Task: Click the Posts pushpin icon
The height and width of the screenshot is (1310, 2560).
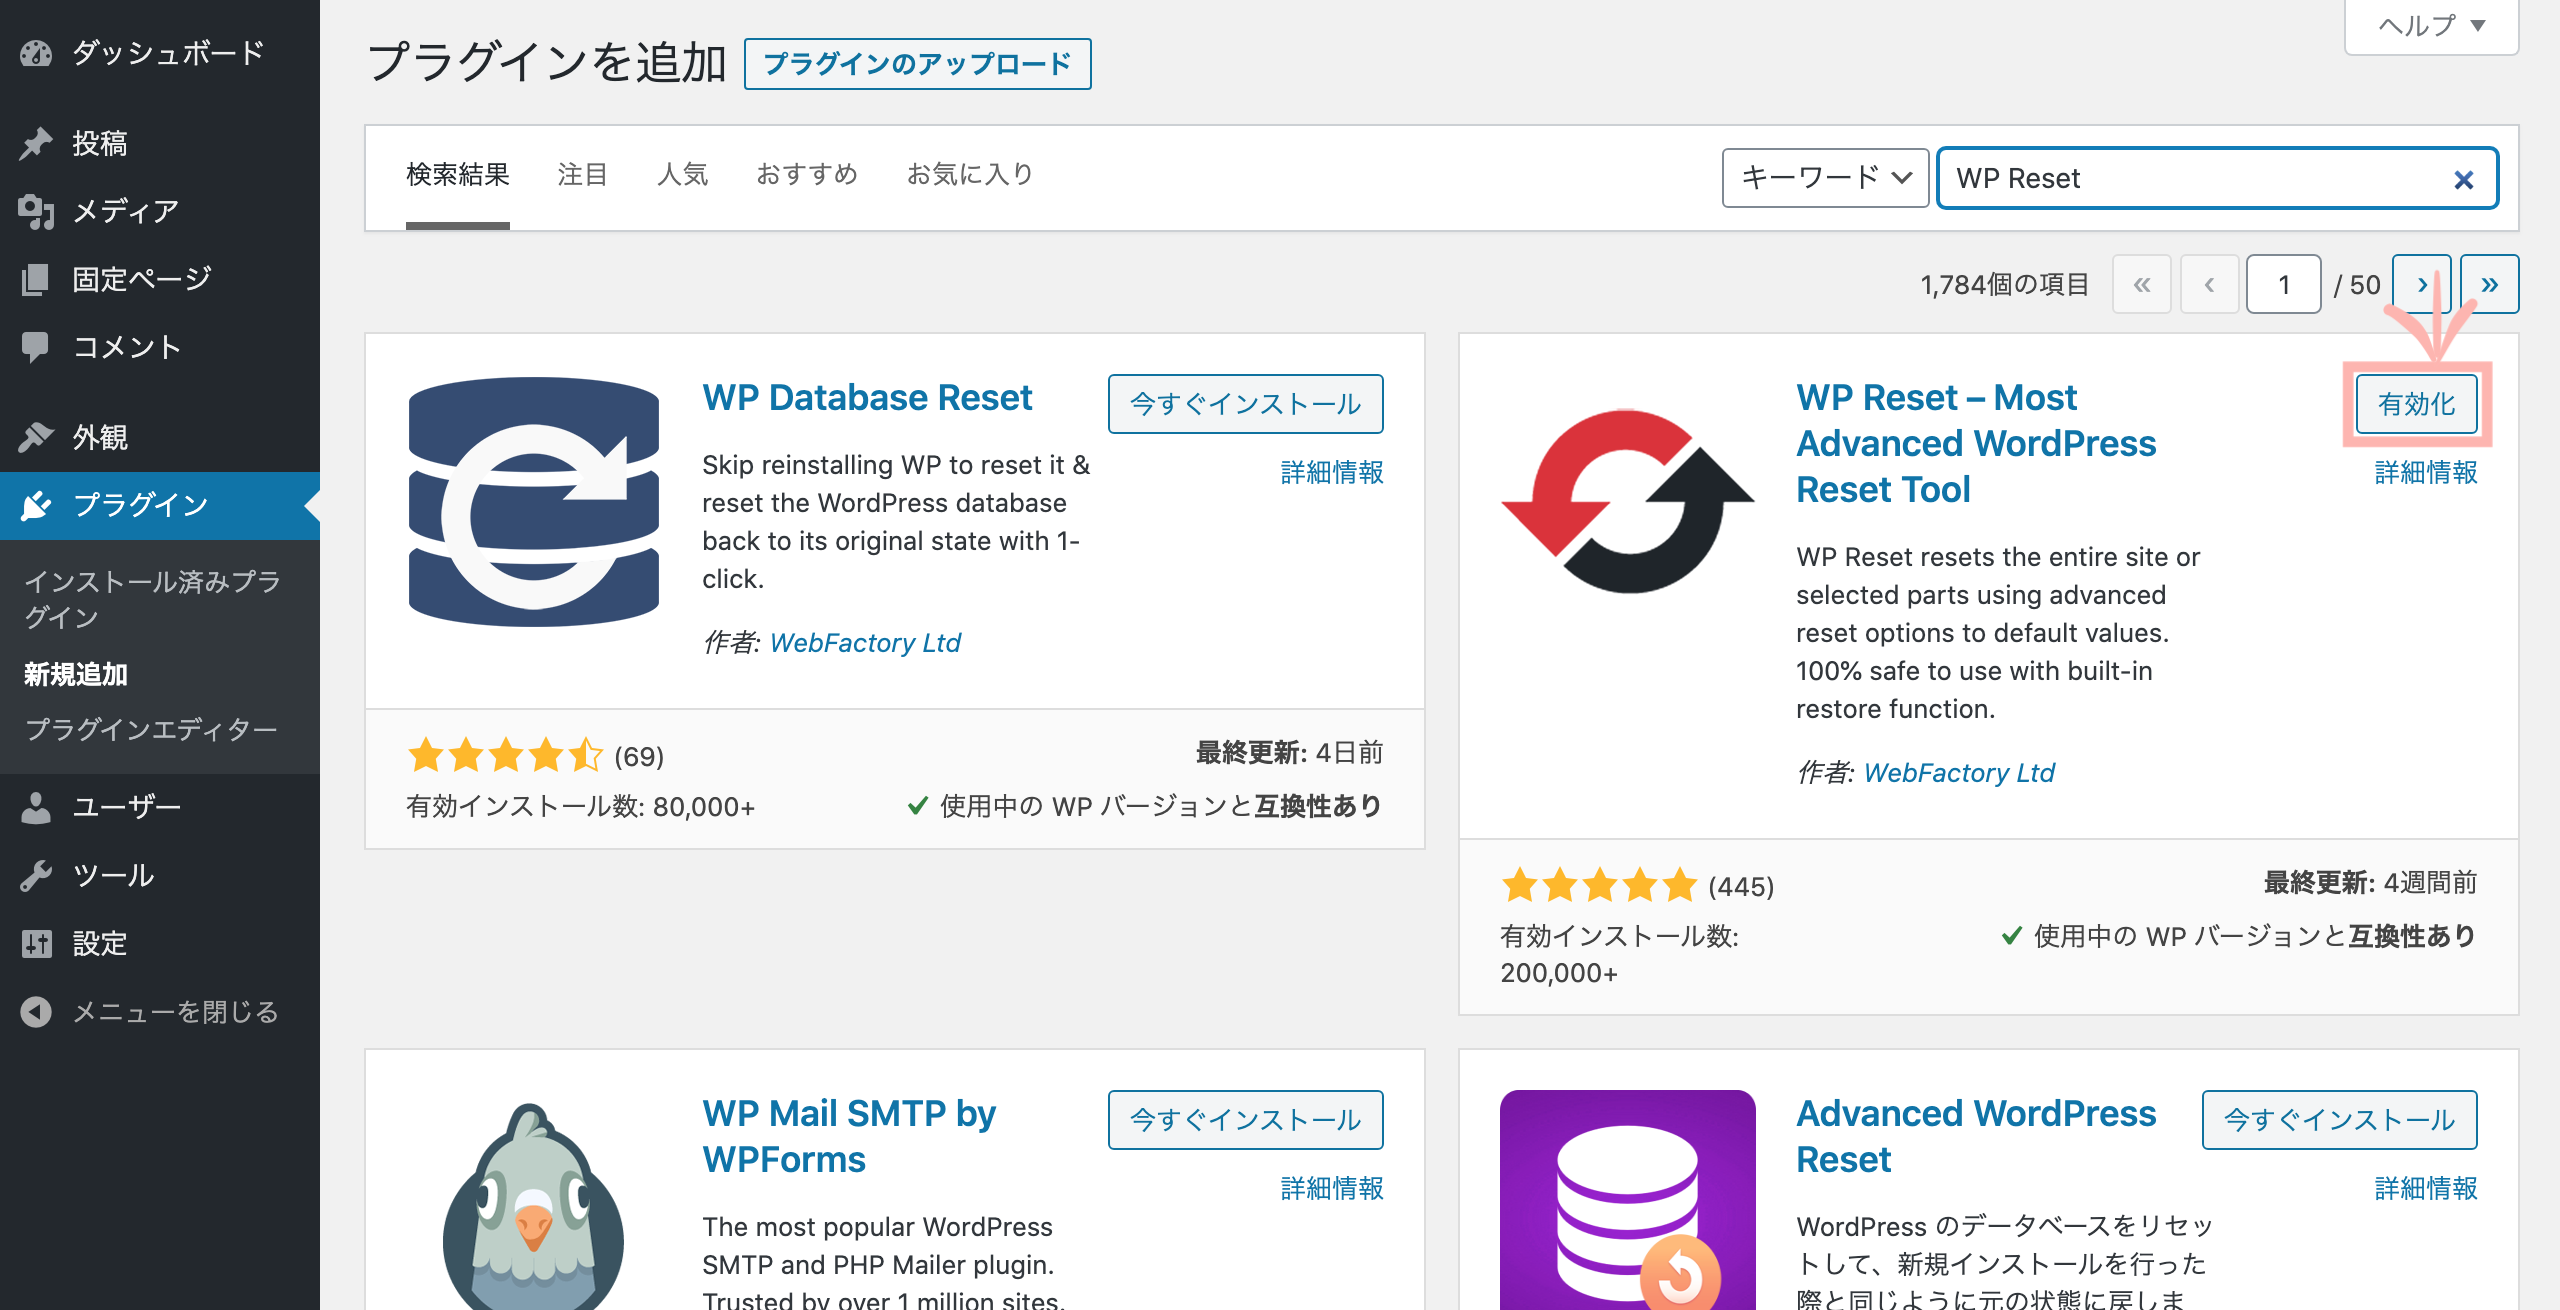Action: (x=36, y=143)
